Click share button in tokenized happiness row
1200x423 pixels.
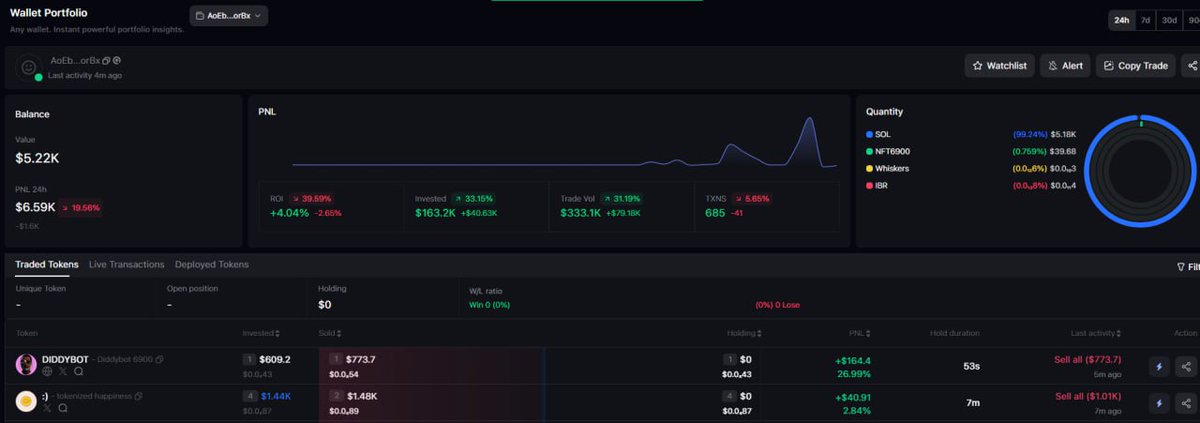1186,403
